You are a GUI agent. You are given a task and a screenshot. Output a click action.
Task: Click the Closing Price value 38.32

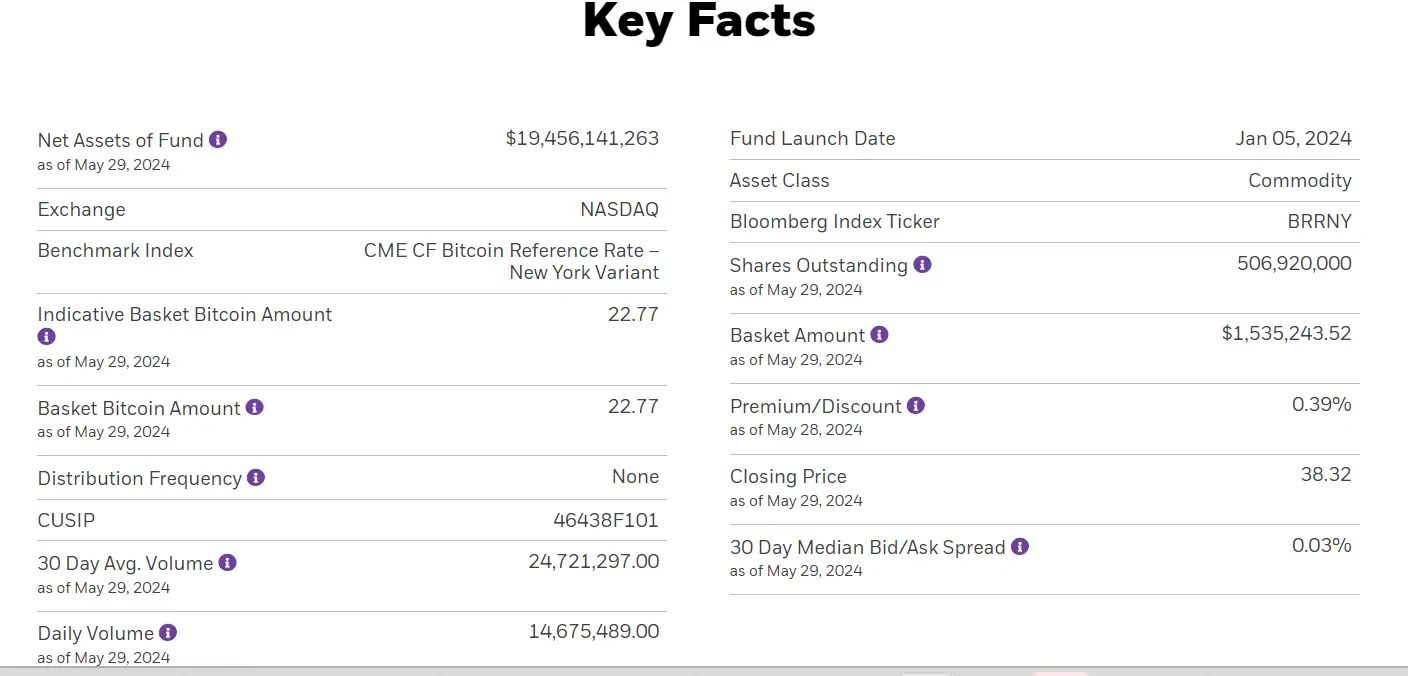tap(1326, 475)
